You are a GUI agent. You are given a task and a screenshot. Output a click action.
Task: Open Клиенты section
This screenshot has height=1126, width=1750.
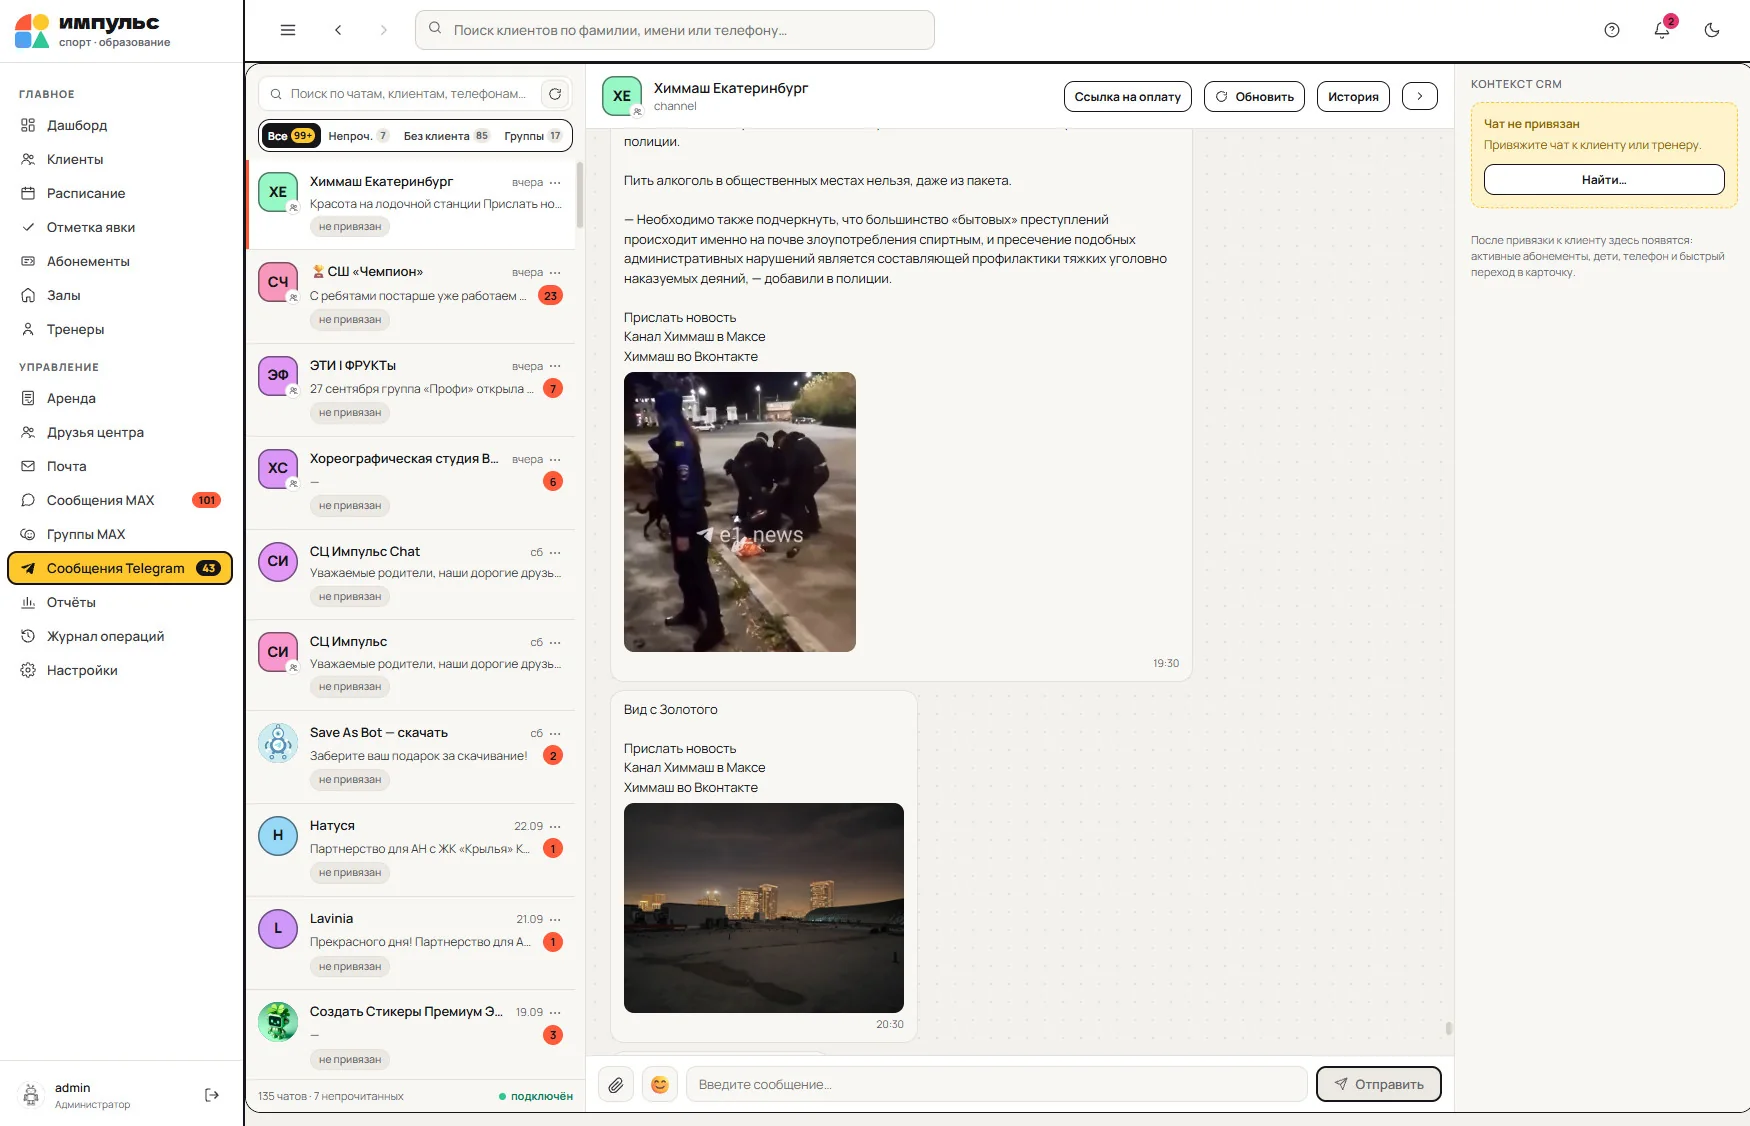click(120, 159)
